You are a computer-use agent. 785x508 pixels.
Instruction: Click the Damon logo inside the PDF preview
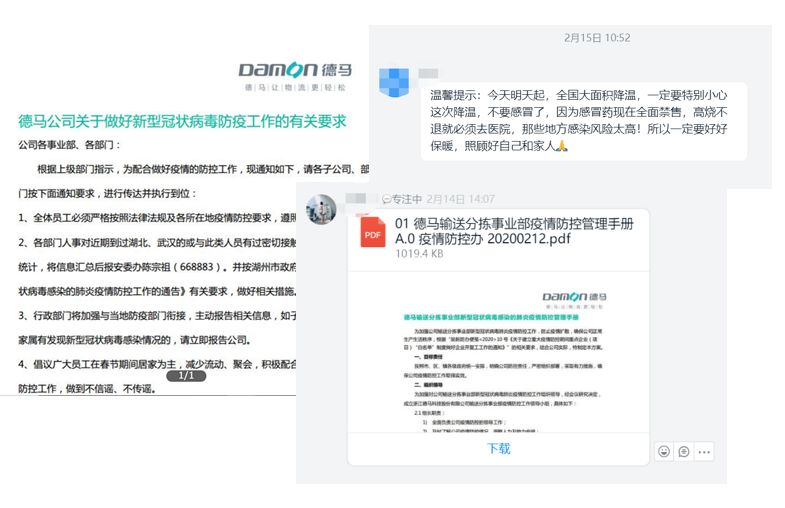[574, 297]
